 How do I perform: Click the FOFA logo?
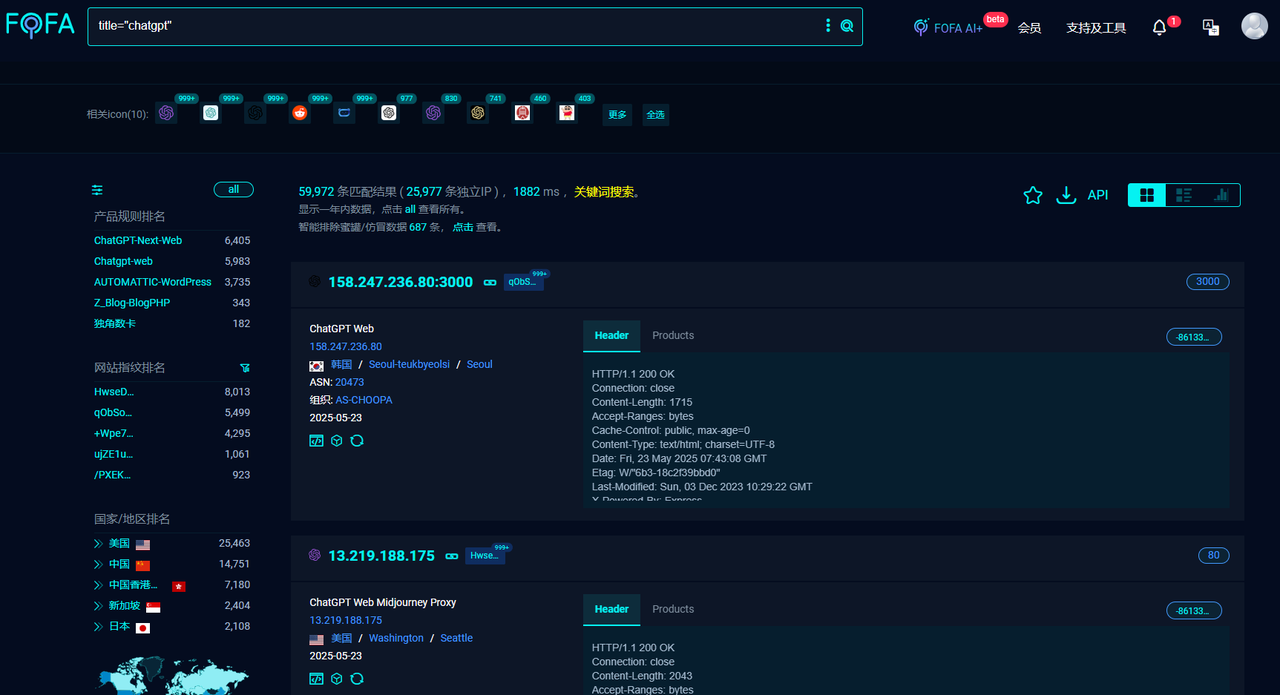tap(40, 25)
